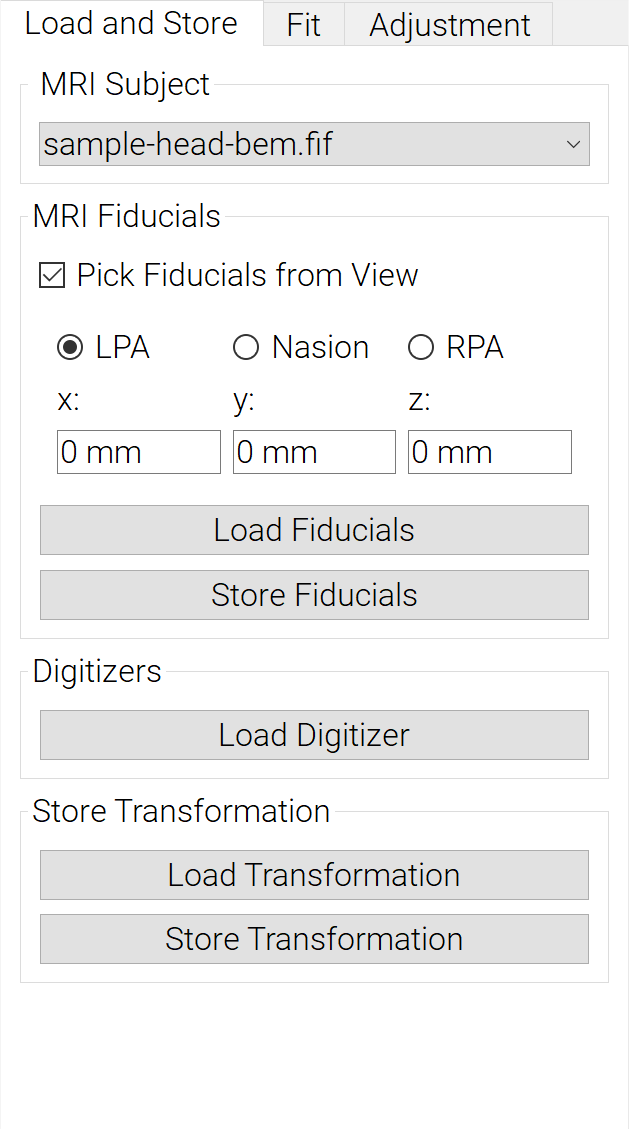Click the MRI Subject group box title

[x=125, y=84]
